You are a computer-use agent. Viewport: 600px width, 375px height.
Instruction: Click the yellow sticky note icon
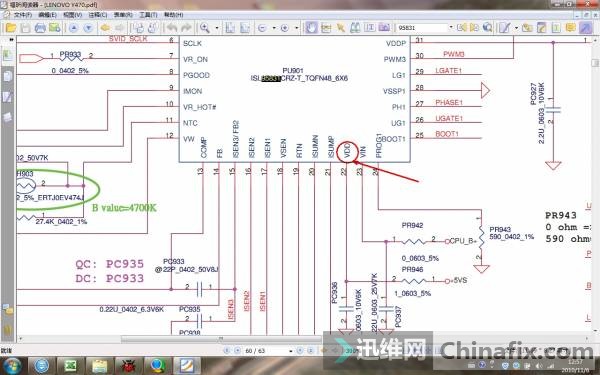[x=571, y=28]
